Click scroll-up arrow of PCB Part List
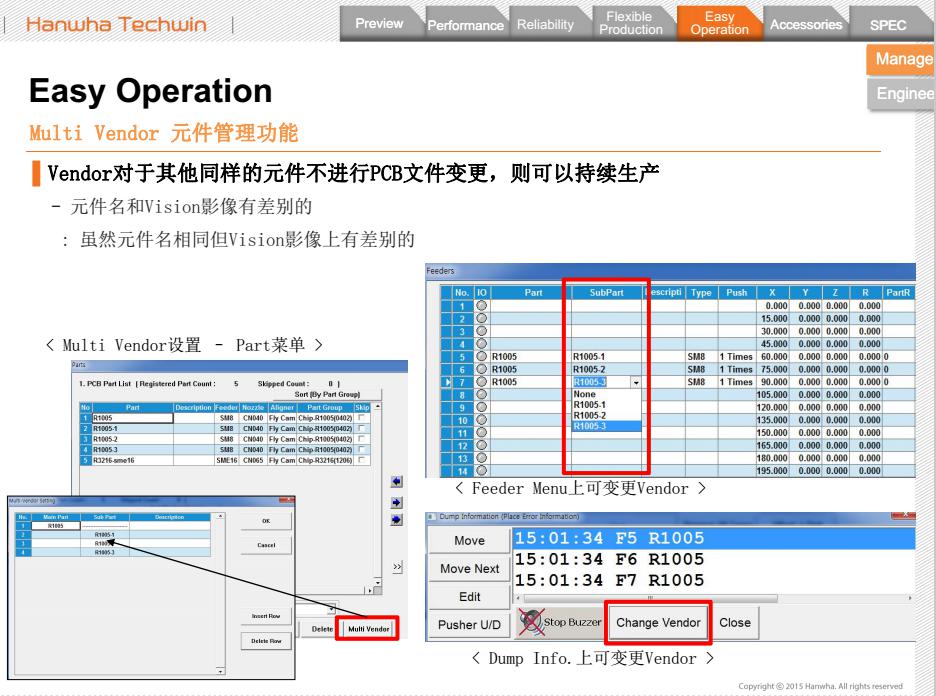 [x=378, y=406]
